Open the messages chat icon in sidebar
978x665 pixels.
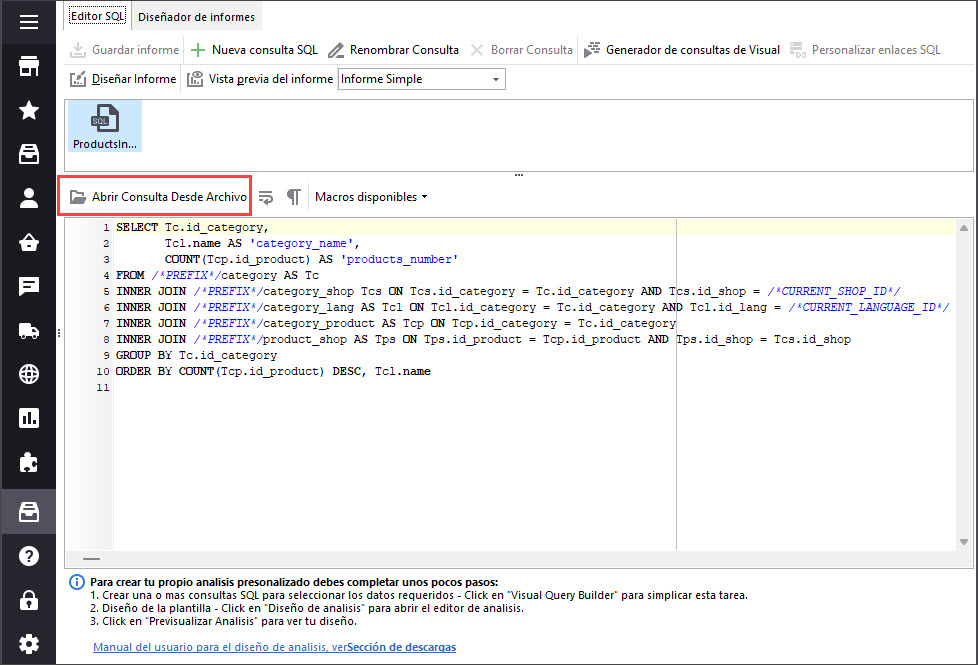[29, 286]
